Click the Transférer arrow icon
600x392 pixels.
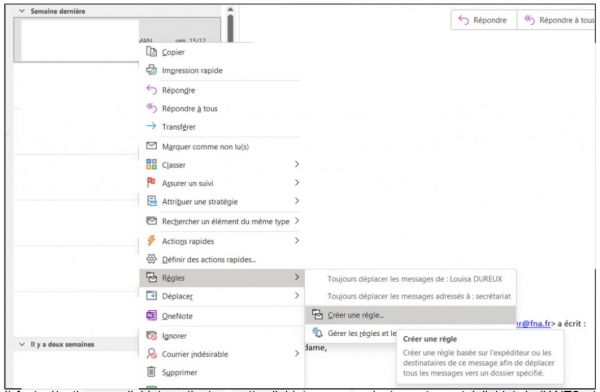click(152, 126)
